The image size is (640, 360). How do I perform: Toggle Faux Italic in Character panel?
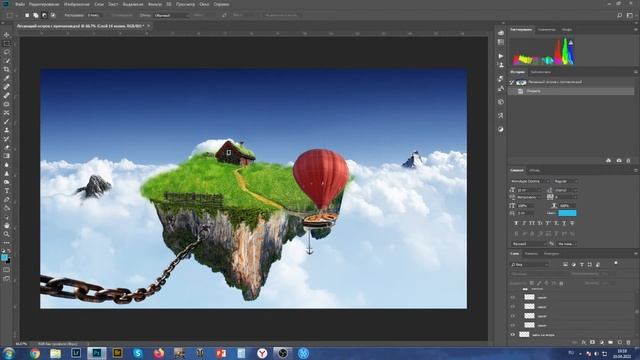[x=524, y=223]
